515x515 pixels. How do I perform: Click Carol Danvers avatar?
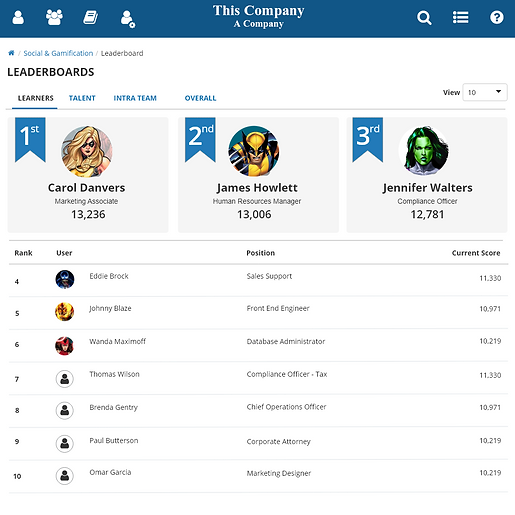(87, 151)
